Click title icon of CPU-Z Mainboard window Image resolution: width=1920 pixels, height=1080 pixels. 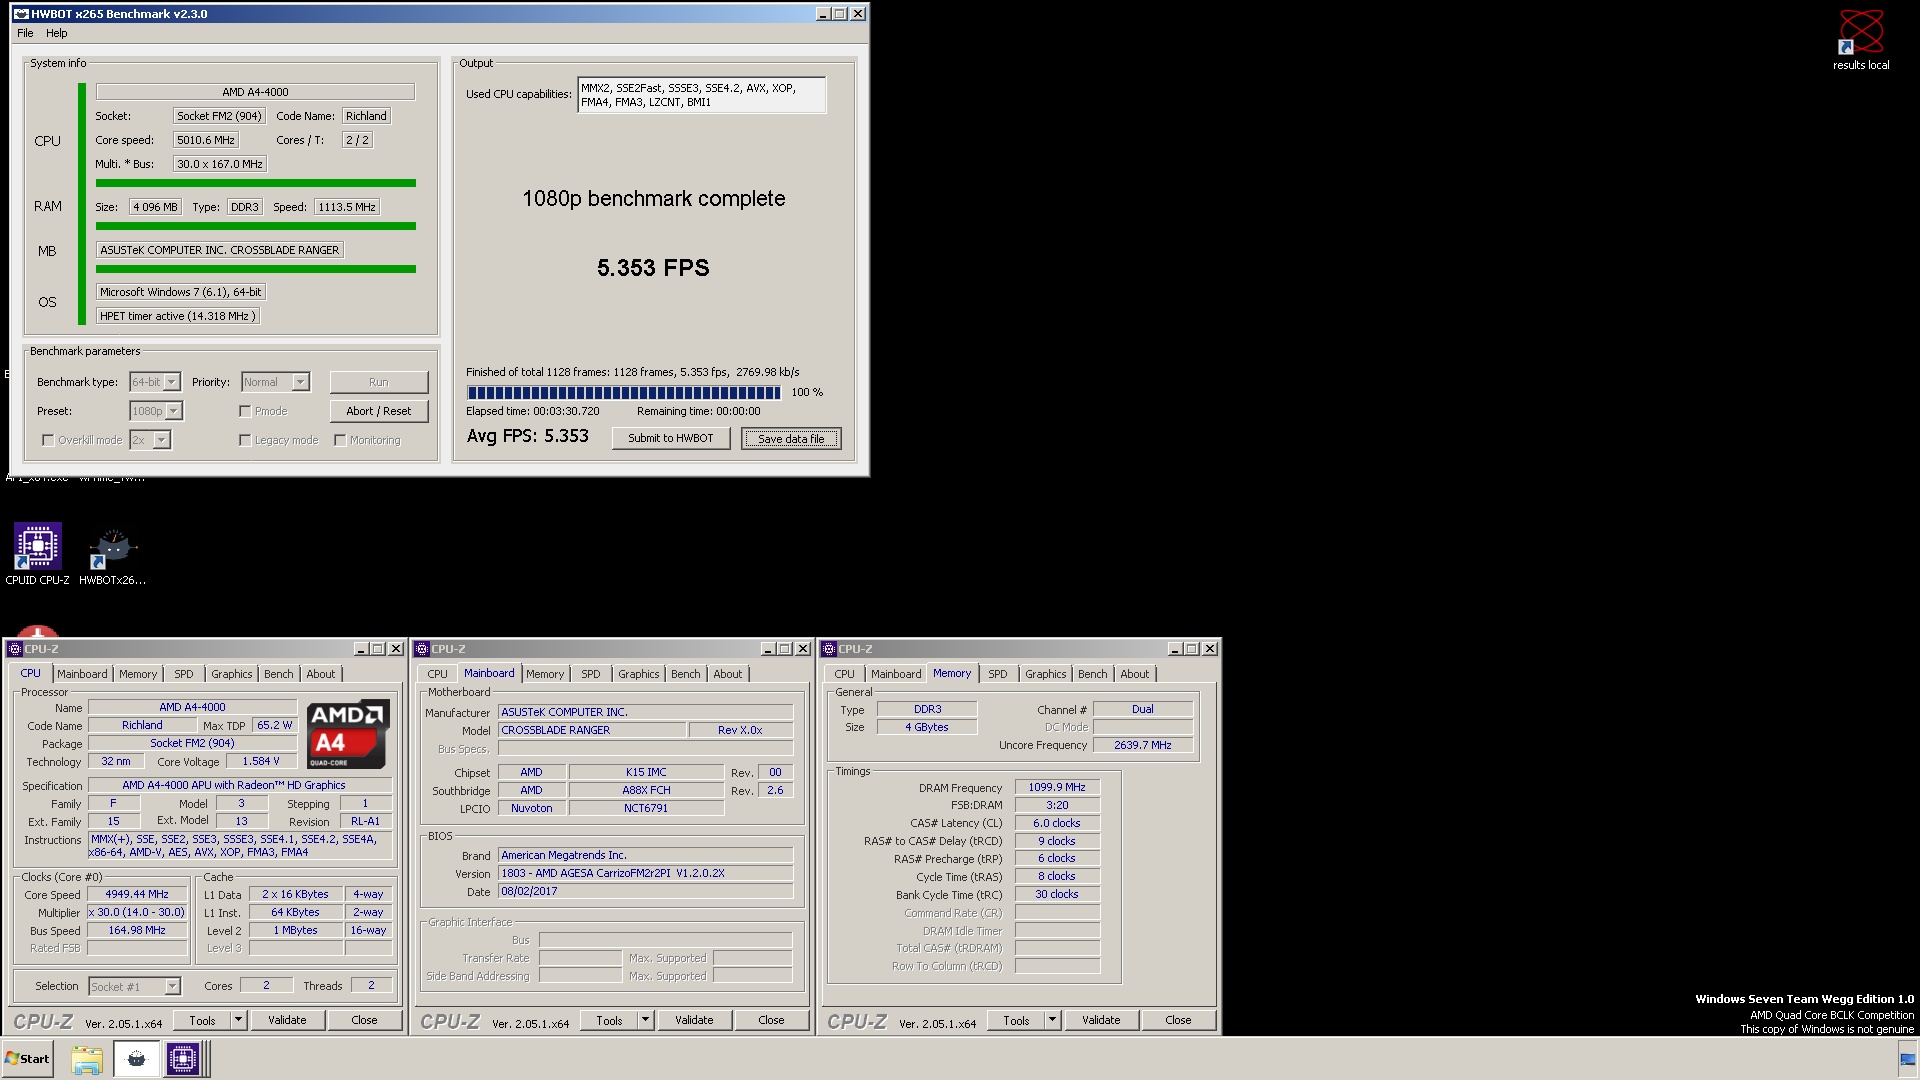coord(422,649)
